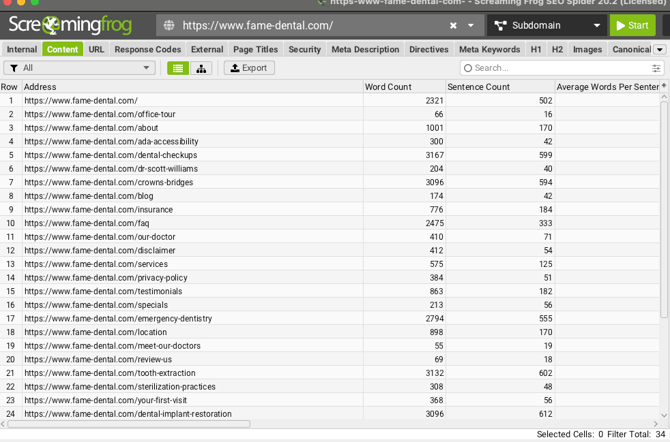
Task: Open the H2 tab
Action: click(x=557, y=49)
